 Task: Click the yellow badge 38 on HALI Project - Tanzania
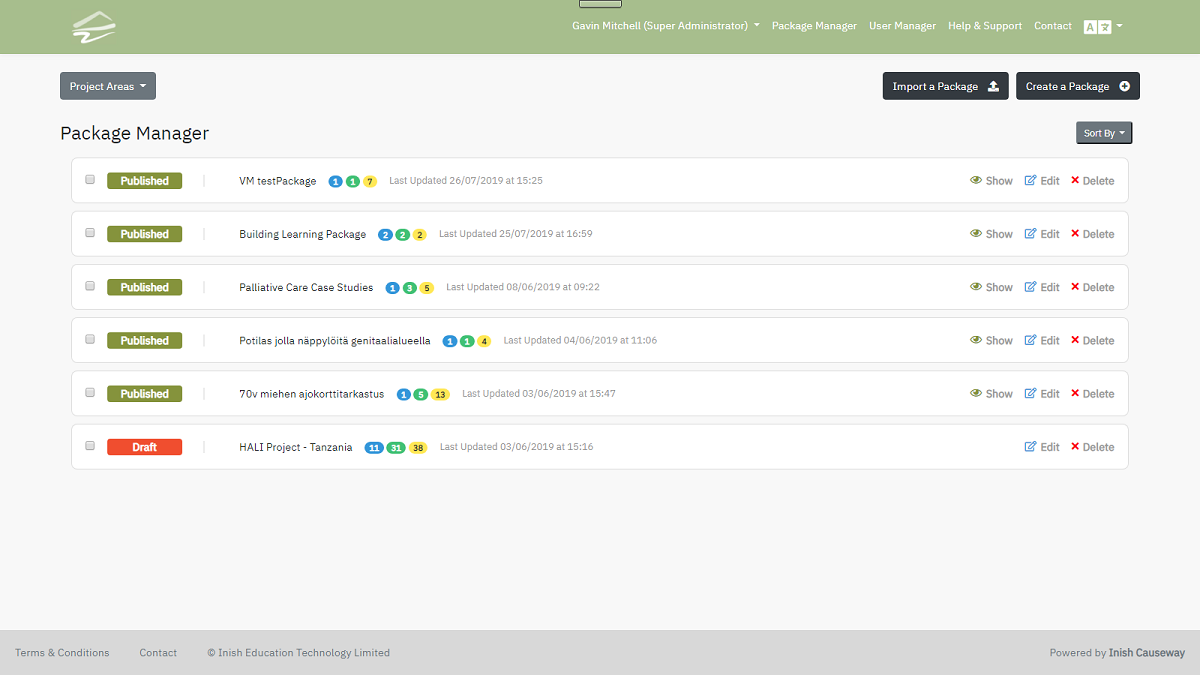[x=418, y=447]
